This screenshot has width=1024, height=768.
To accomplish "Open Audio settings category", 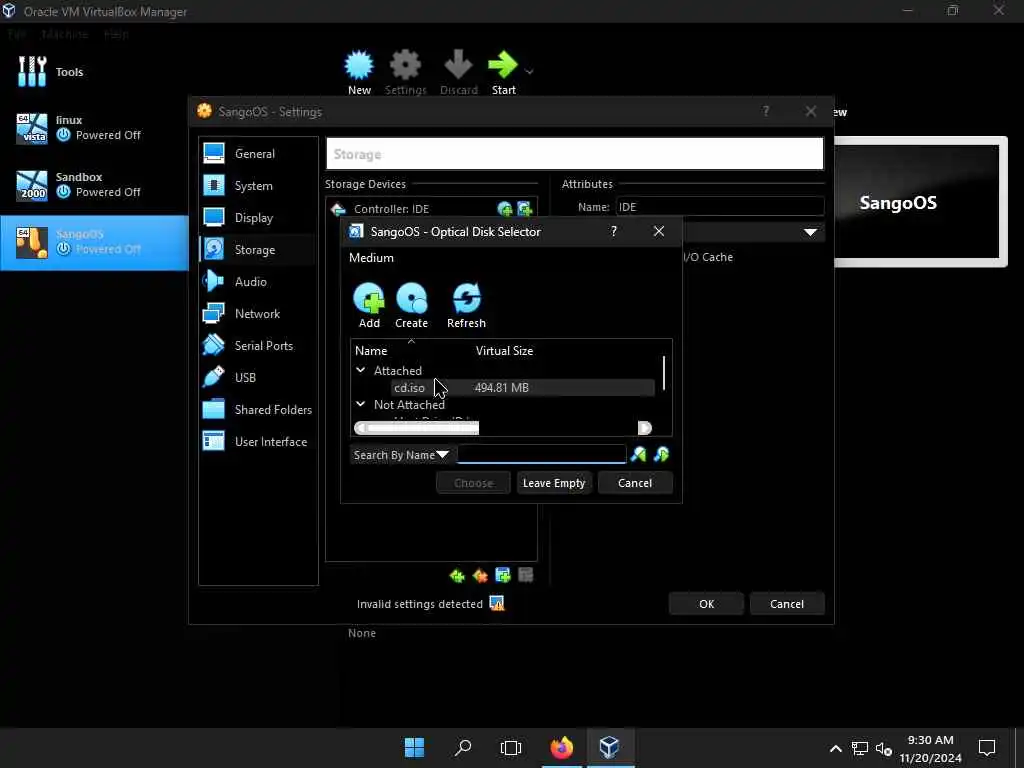I will click(258, 281).
